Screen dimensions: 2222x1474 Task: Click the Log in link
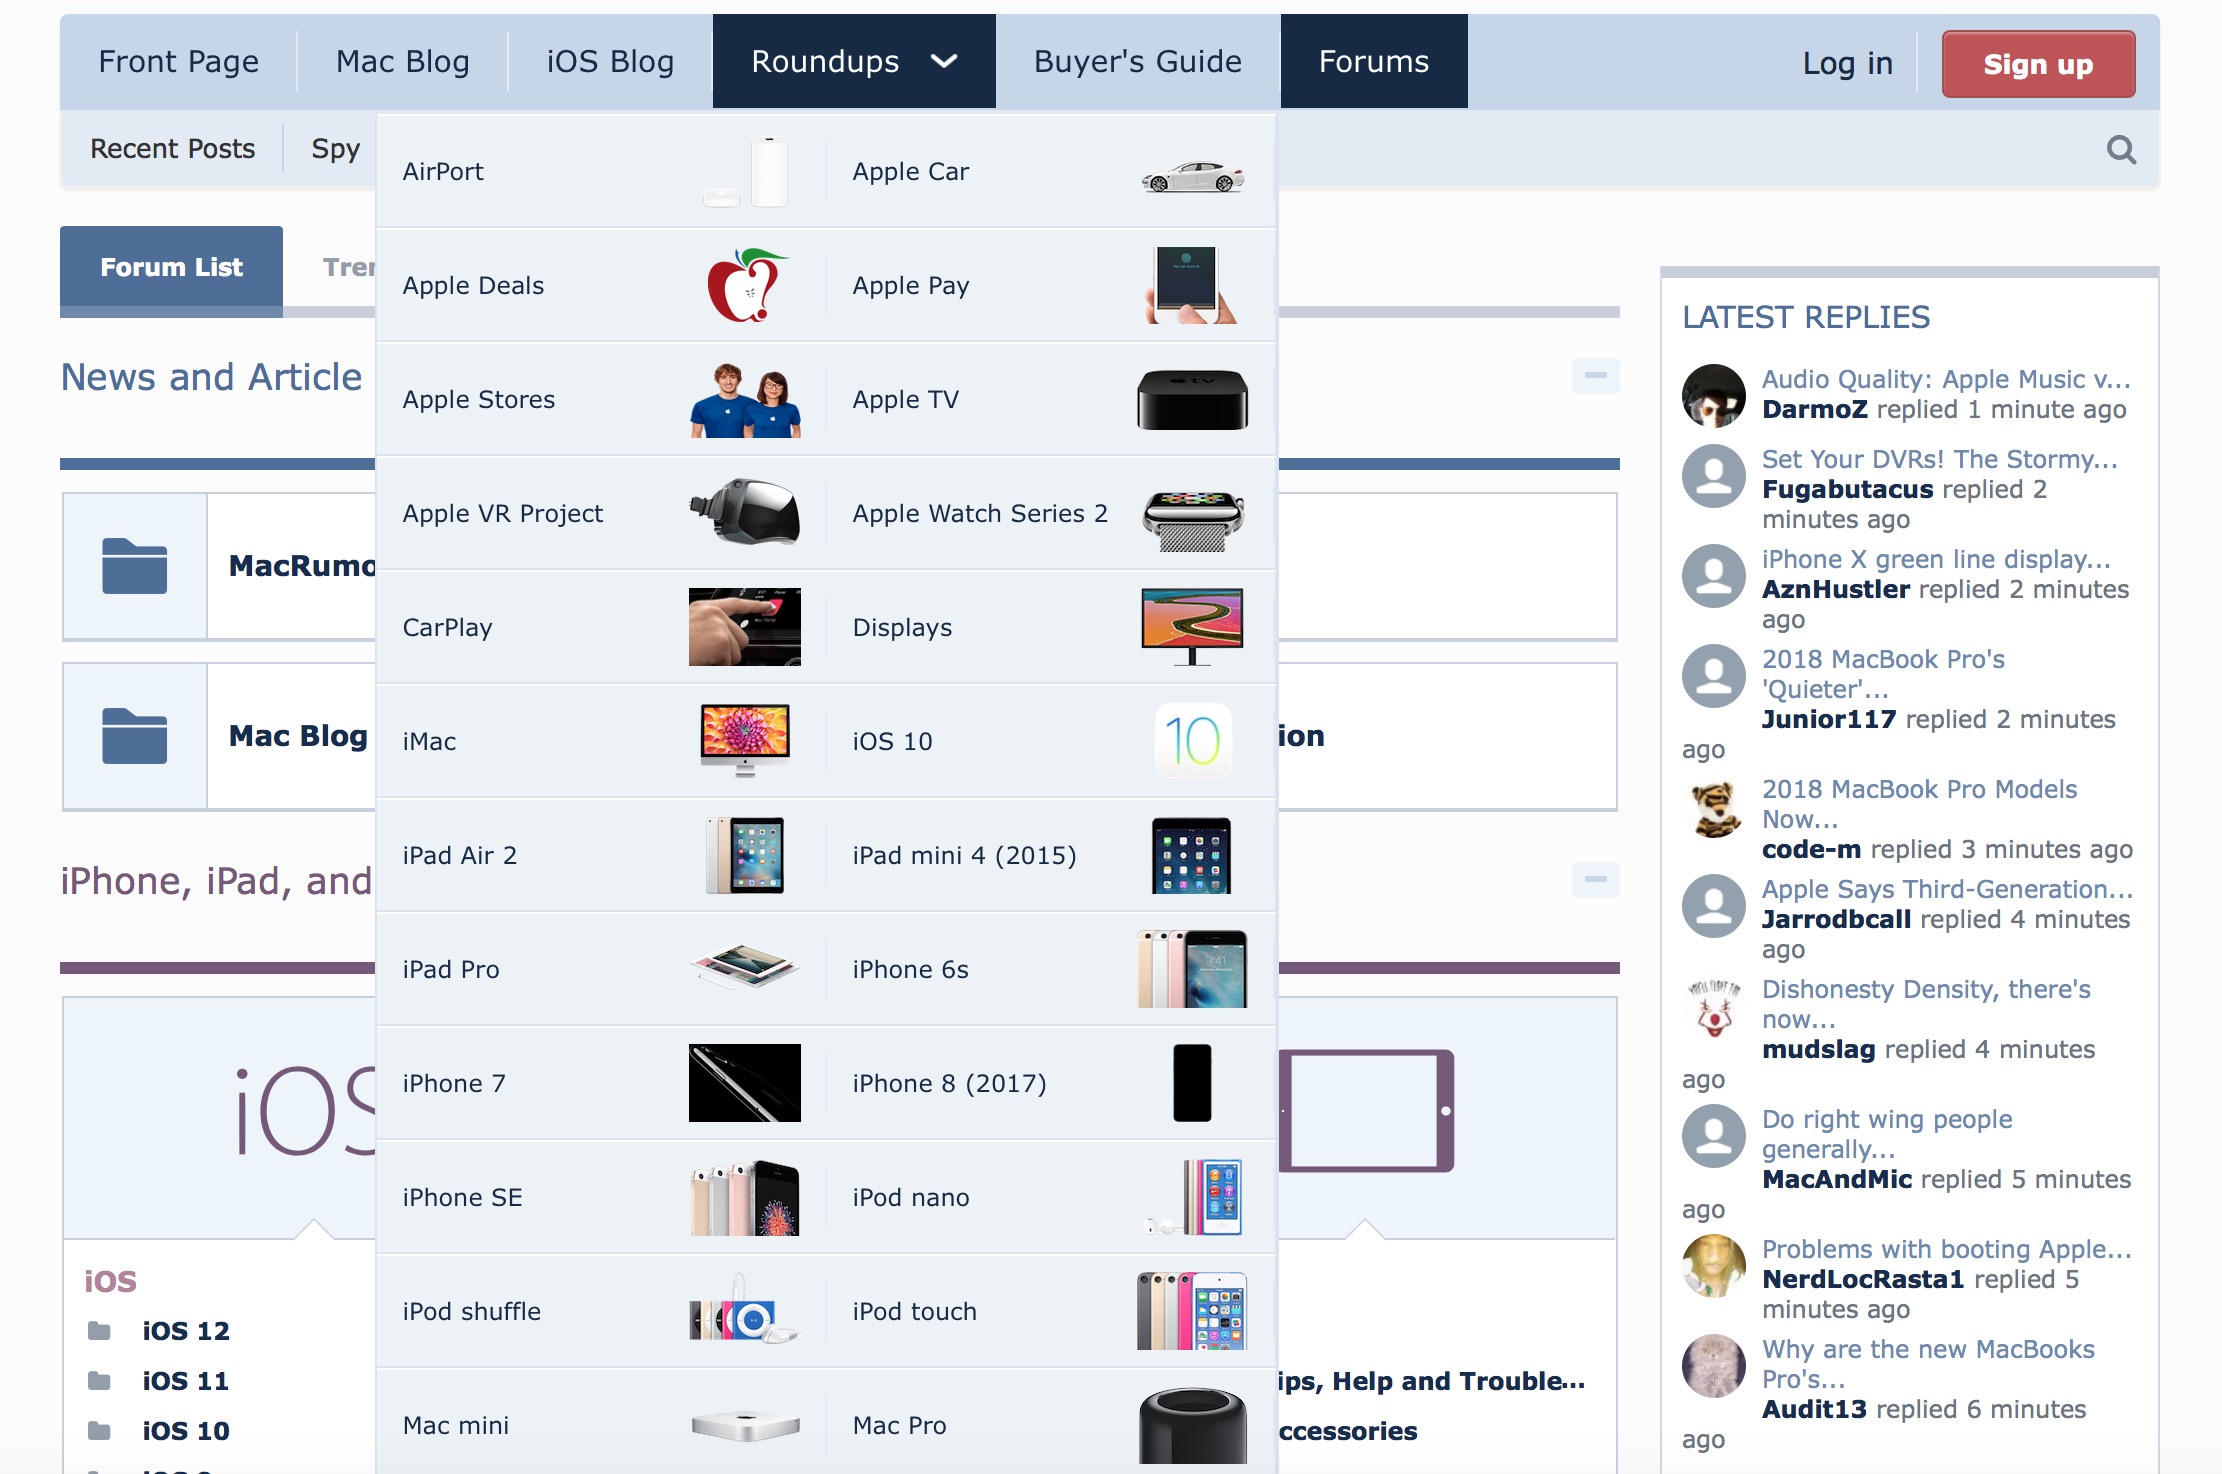[1847, 64]
